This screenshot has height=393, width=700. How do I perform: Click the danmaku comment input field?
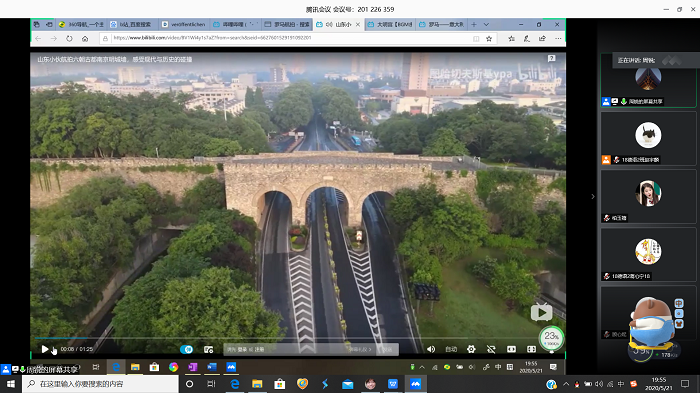click(x=300, y=349)
